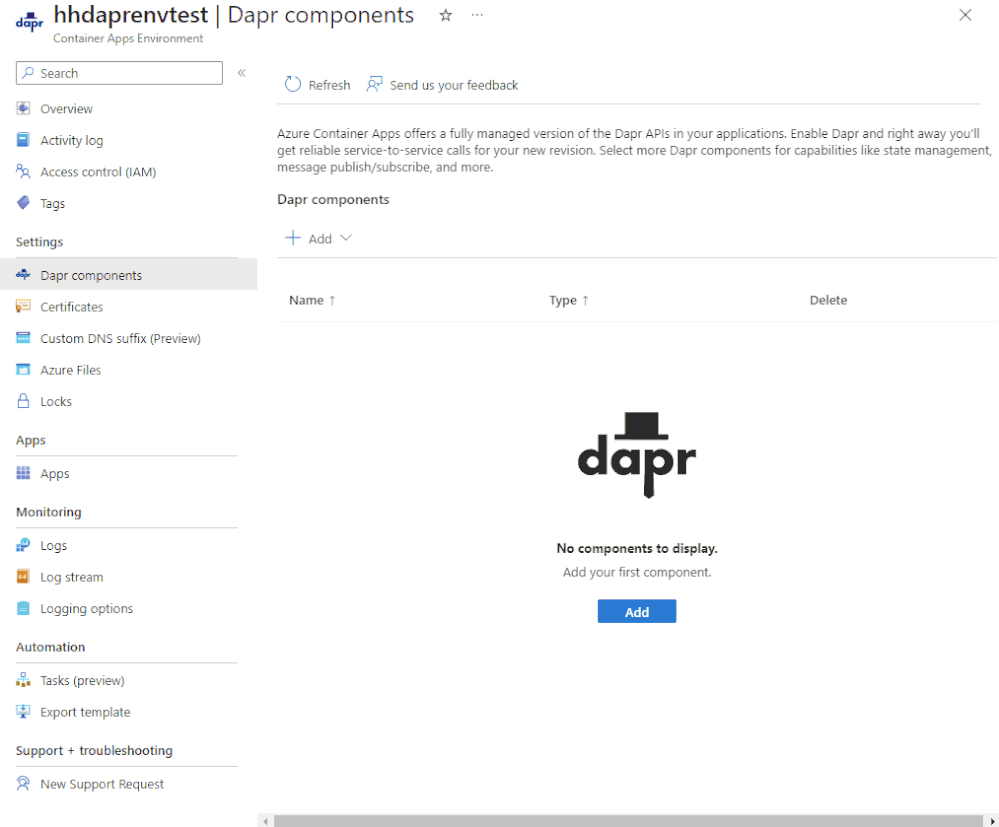Viewport: 999px width, 827px height.
Task: Close the Dapr components blade
Action: tap(965, 15)
